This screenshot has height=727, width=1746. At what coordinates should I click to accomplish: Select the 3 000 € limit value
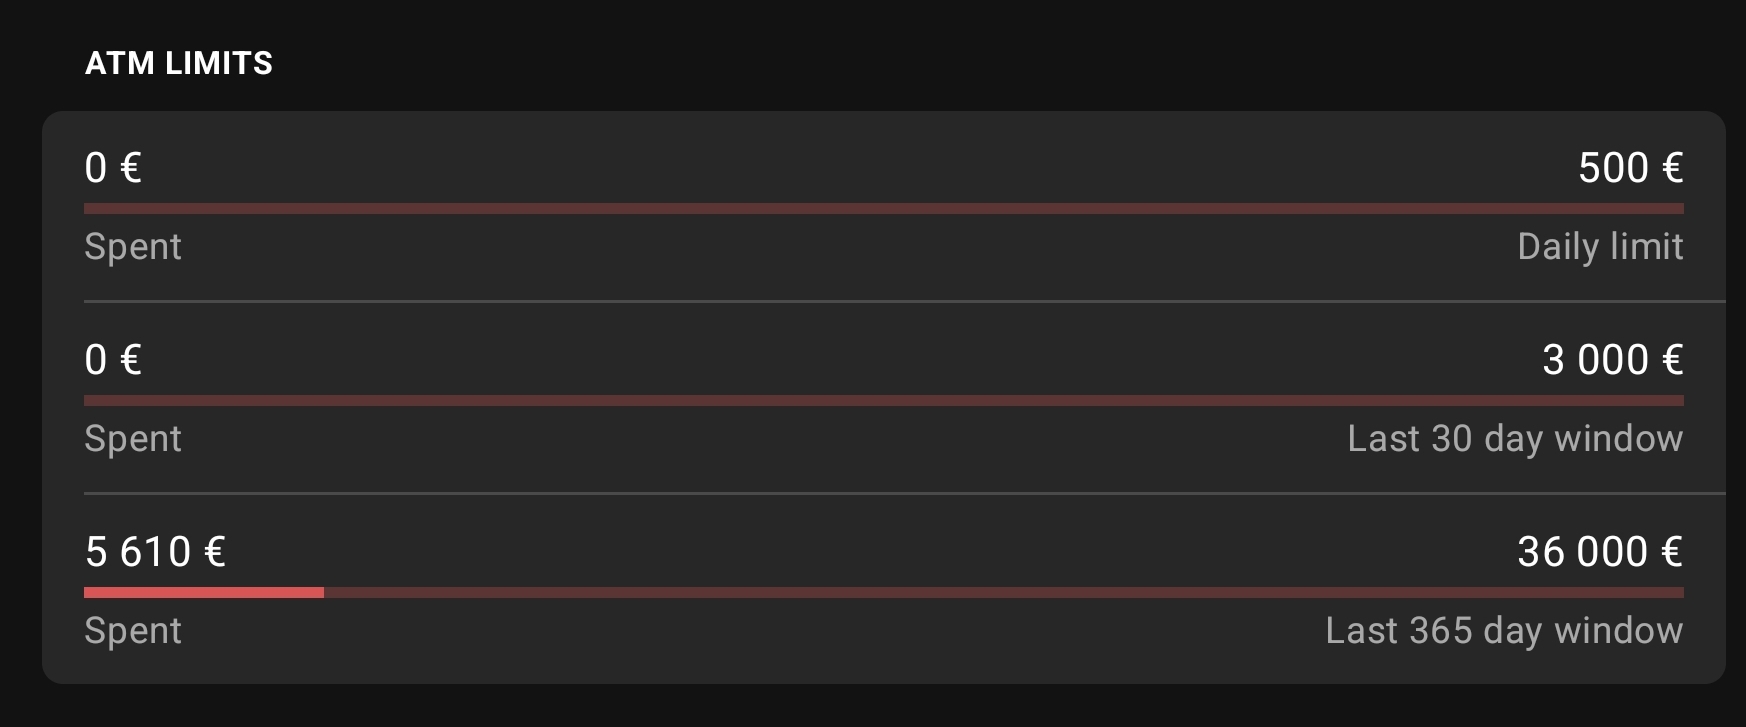pyautogui.click(x=1612, y=360)
